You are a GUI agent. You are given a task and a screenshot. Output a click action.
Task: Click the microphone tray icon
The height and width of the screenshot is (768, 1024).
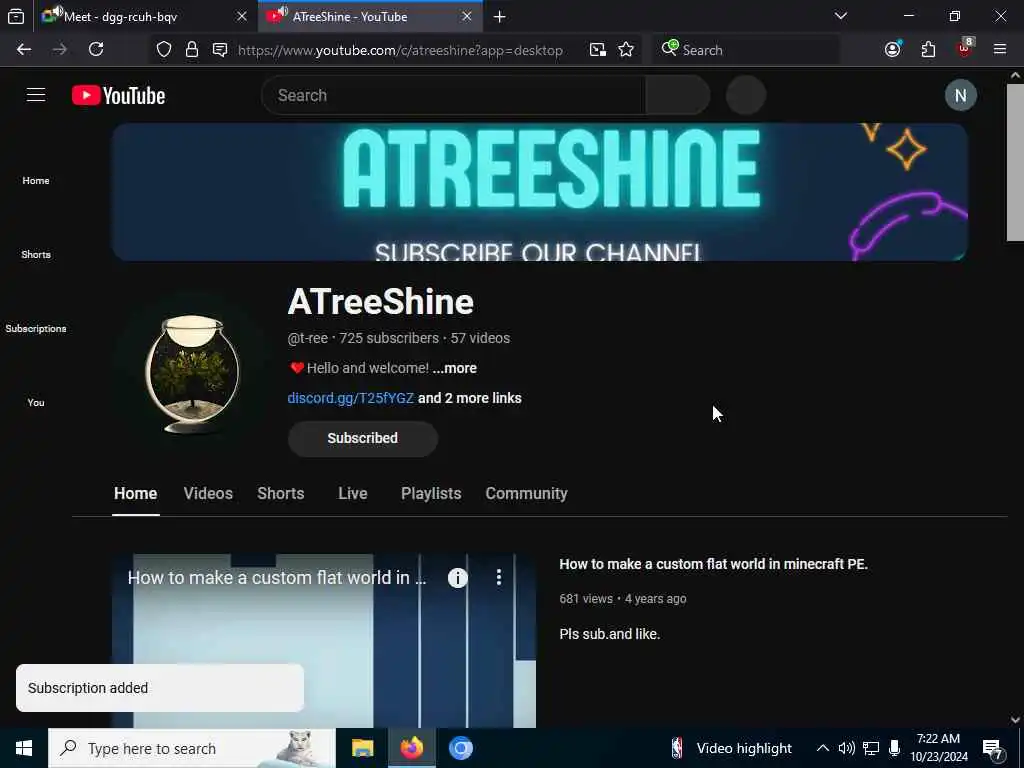pos(895,748)
